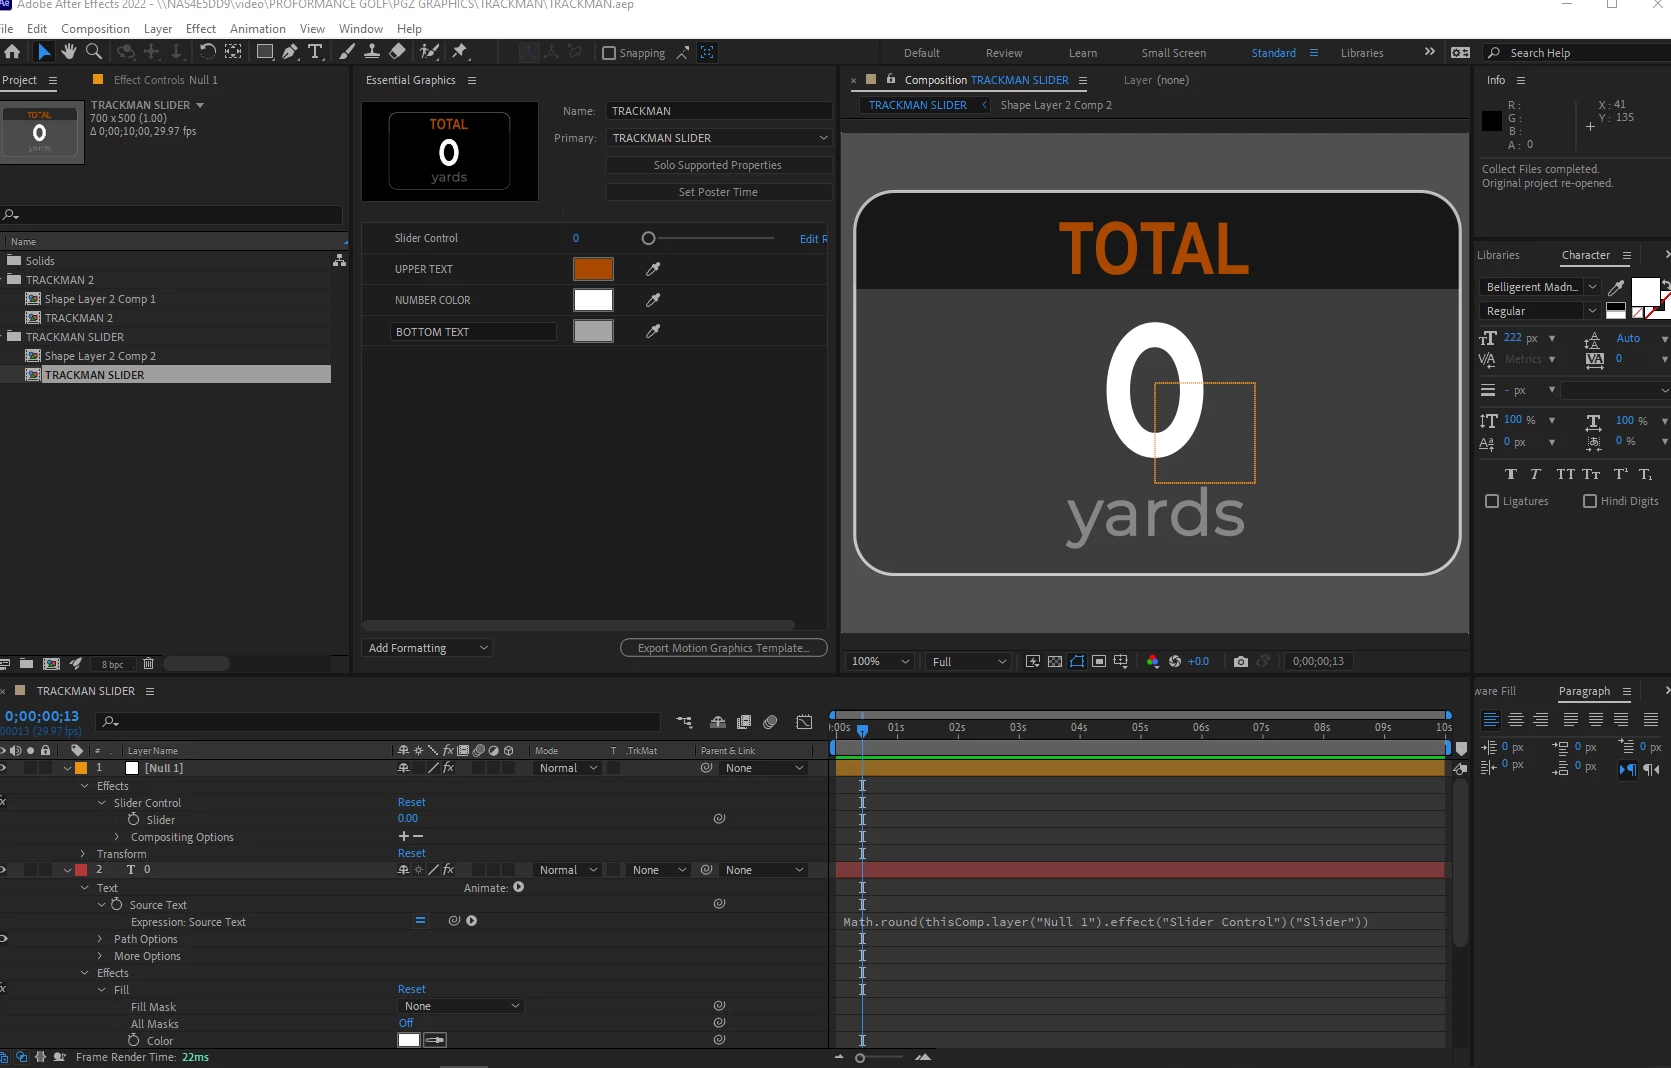
Task: Choose the Rotation tool
Action: [x=207, y=52]
